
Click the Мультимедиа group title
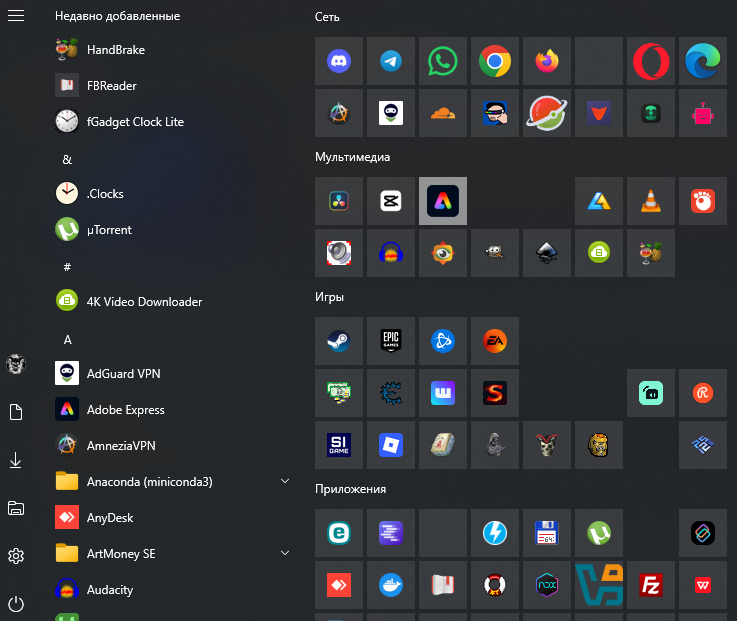(353, 157)
